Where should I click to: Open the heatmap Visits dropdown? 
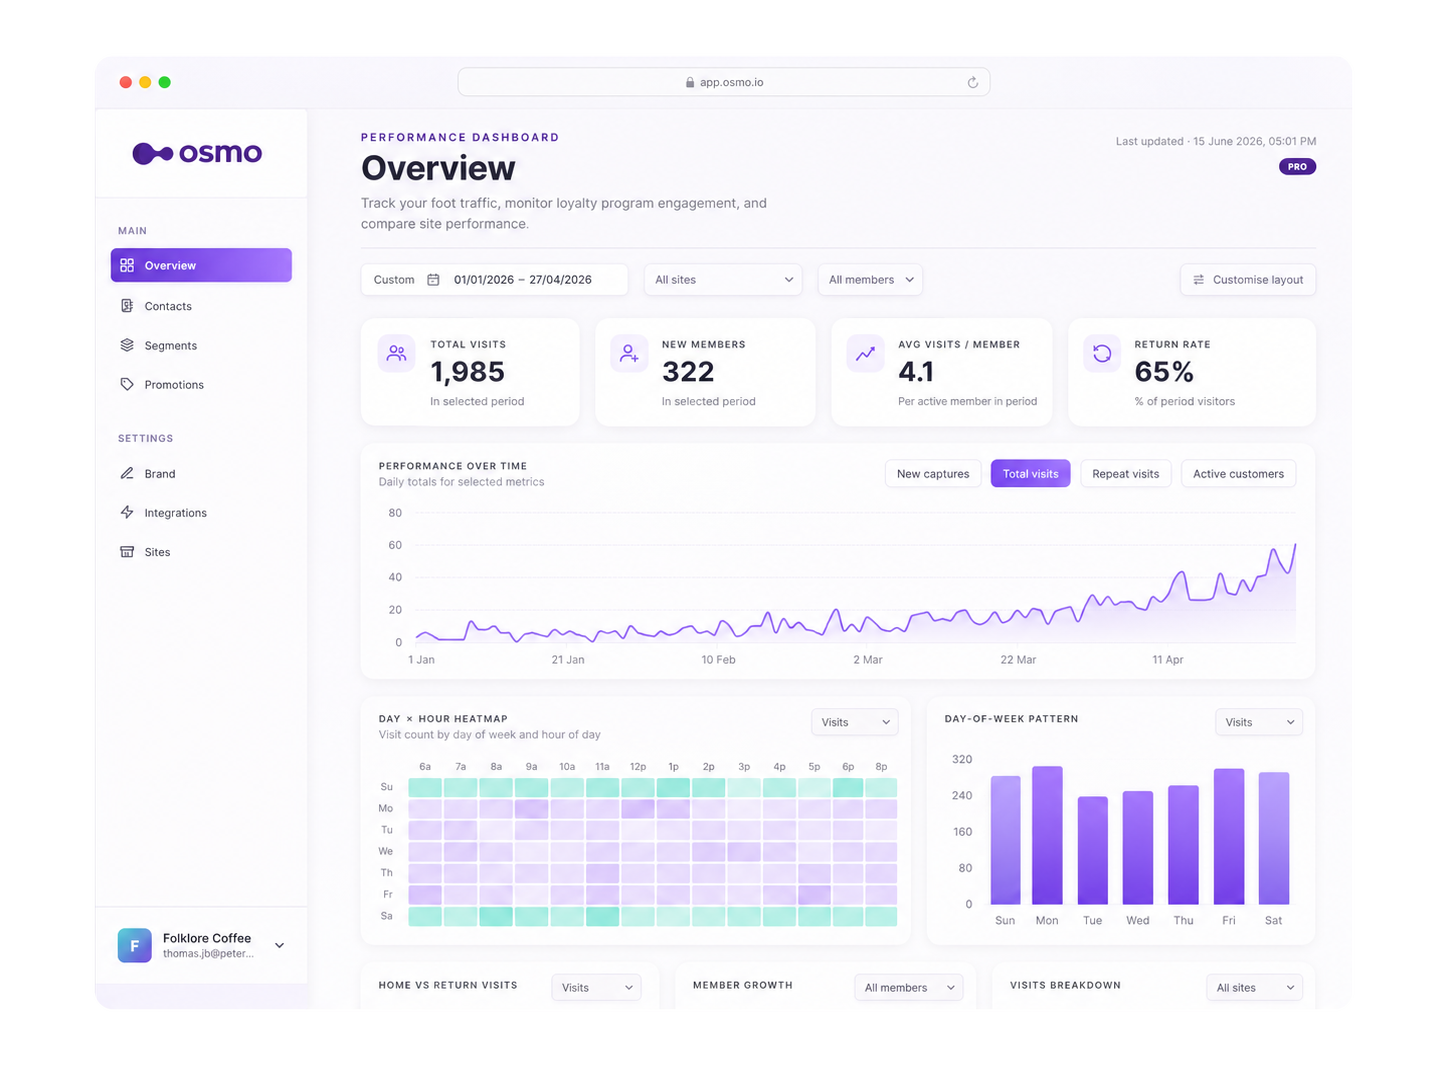click(x=855, y=722)
